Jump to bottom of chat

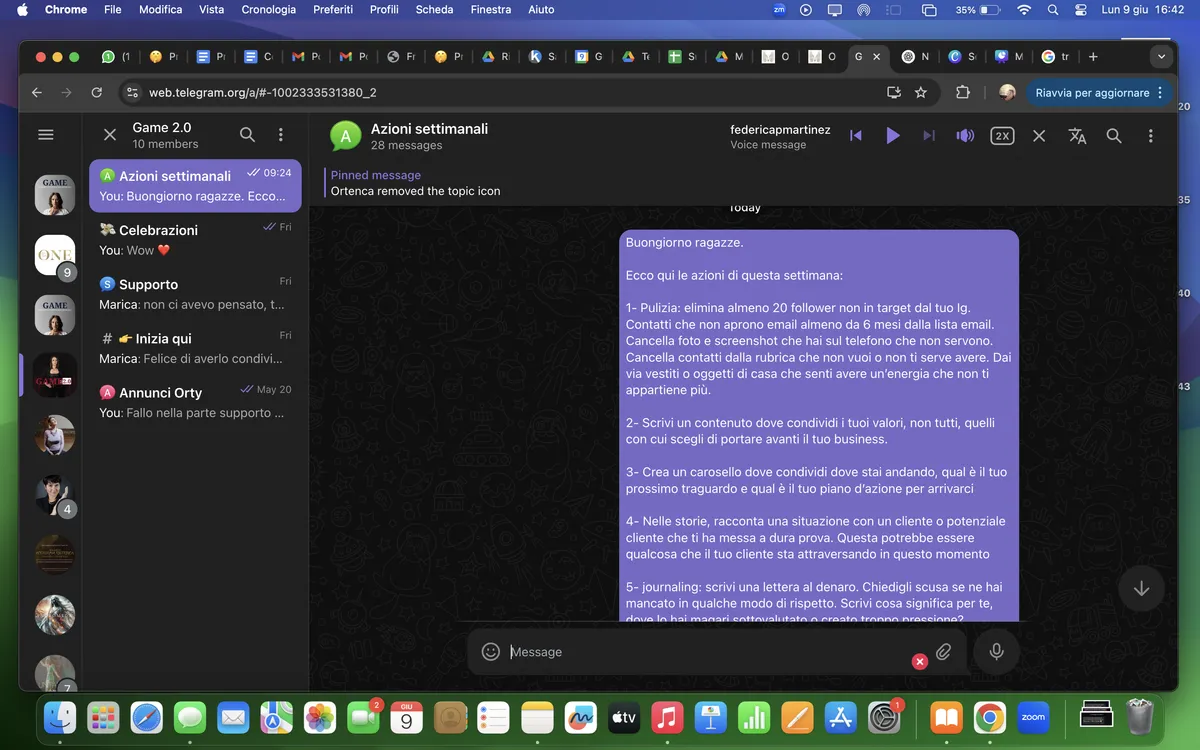[1141, 589]
